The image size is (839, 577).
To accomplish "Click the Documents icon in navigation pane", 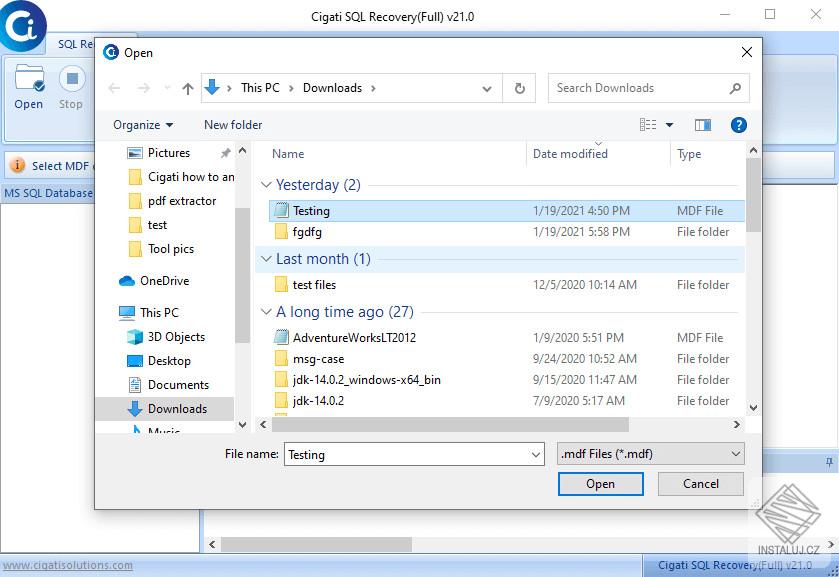I will tap(135, 385).
